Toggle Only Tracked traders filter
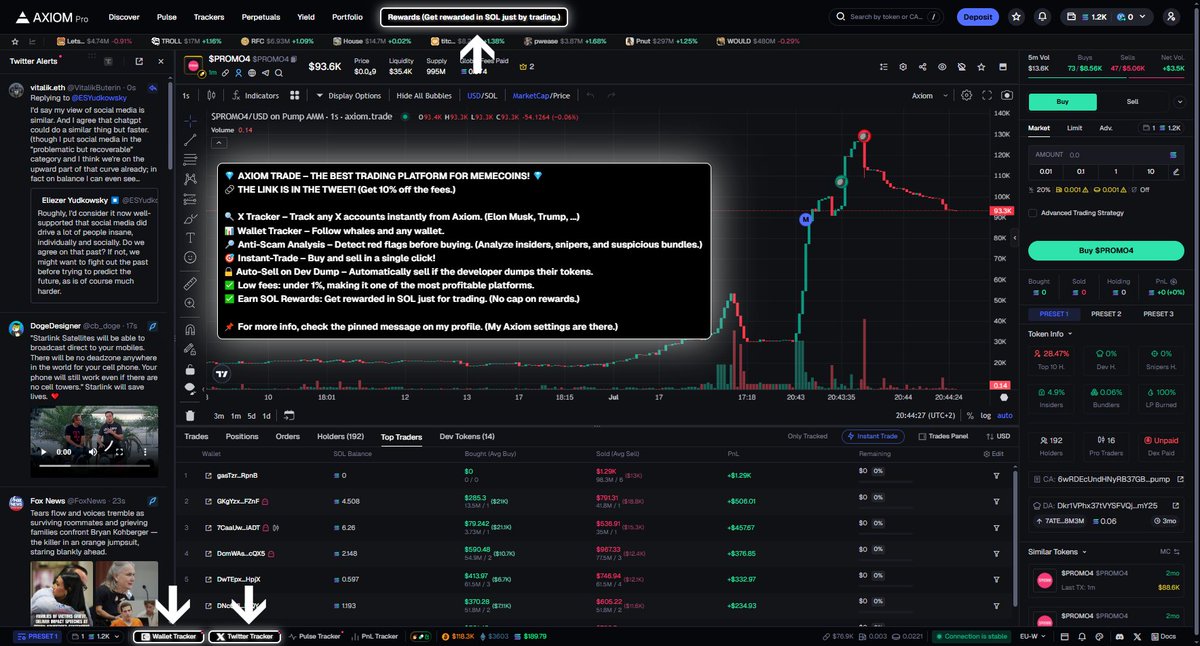The height and width of the screenshot is (646, 1200). pyautogui.click(x=807, y=436)
